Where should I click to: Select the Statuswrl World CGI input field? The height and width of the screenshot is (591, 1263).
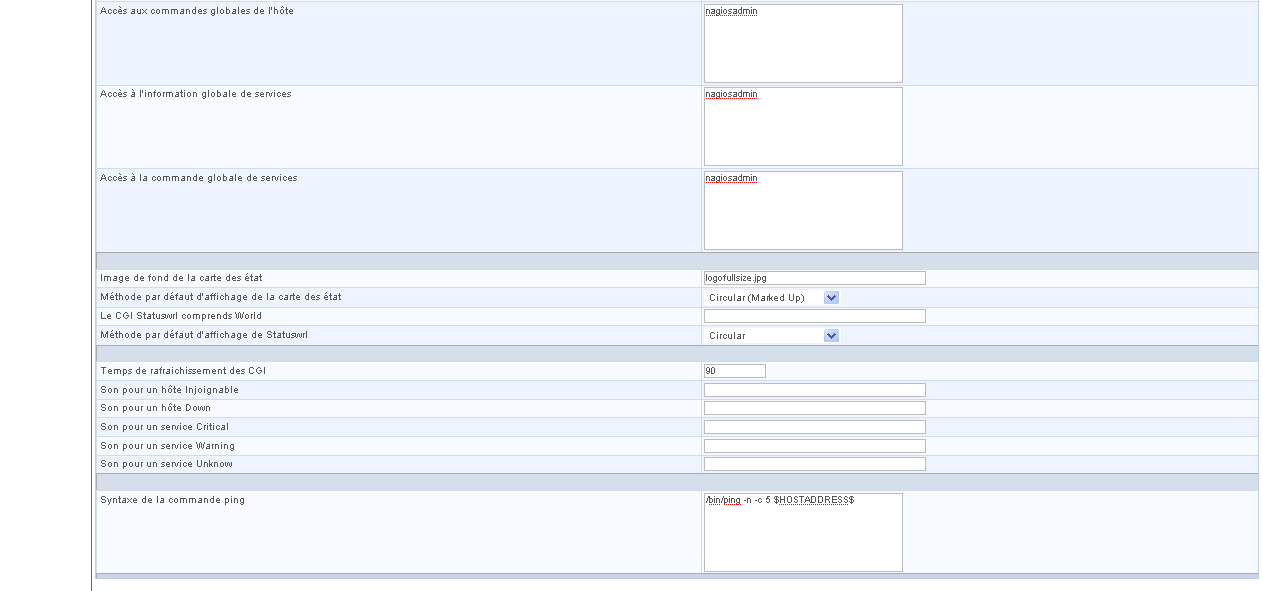pyautogui.click(x=814, y=316)
